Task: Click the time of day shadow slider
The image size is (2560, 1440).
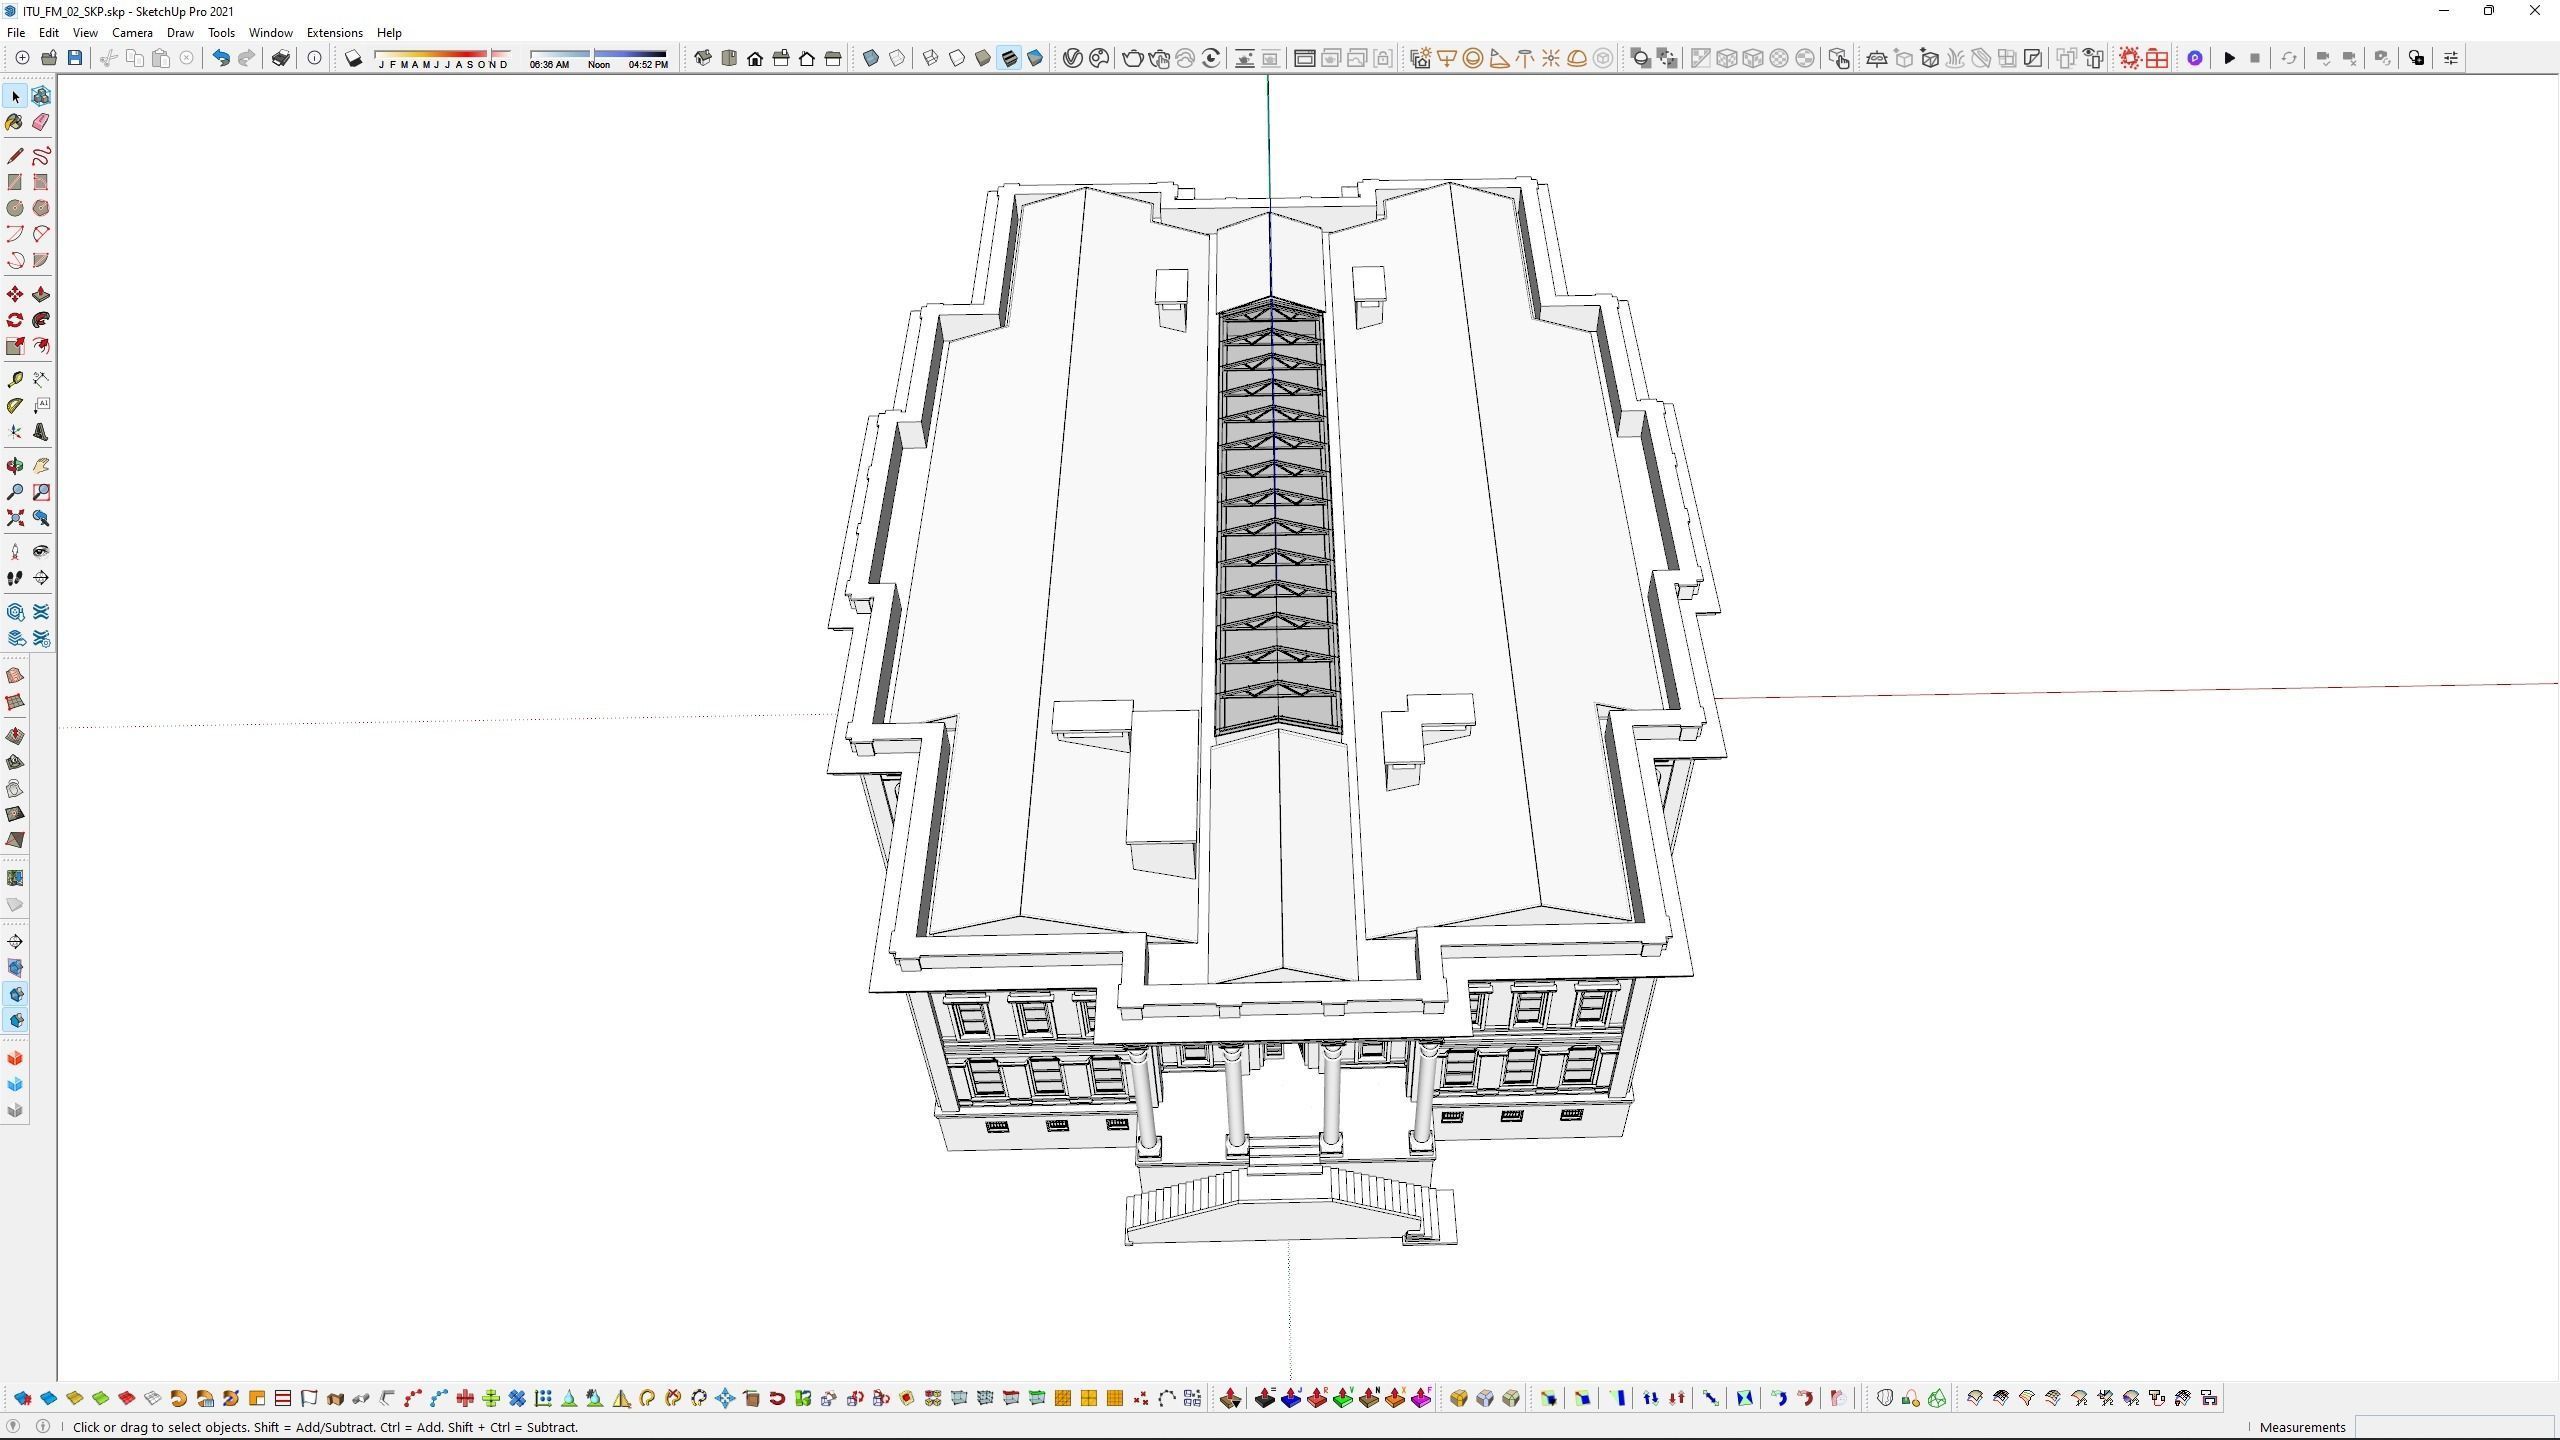Action: tap(598, 58)
